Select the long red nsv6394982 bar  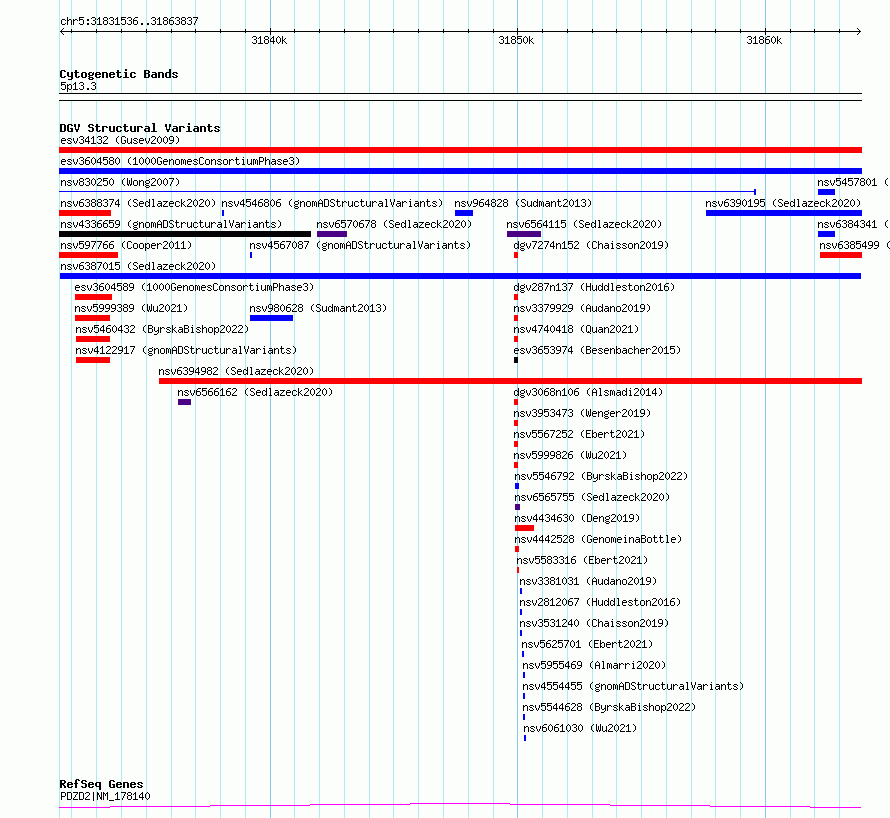tap(510, 381)
